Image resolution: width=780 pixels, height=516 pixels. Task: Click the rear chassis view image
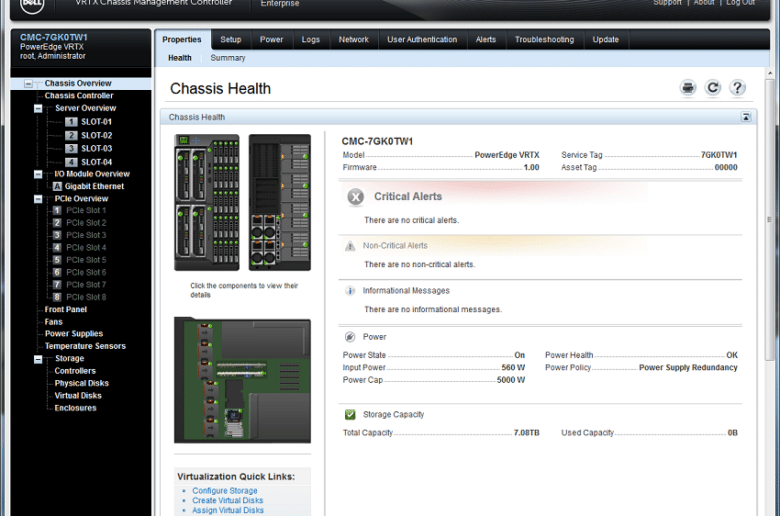pos(280,203)
